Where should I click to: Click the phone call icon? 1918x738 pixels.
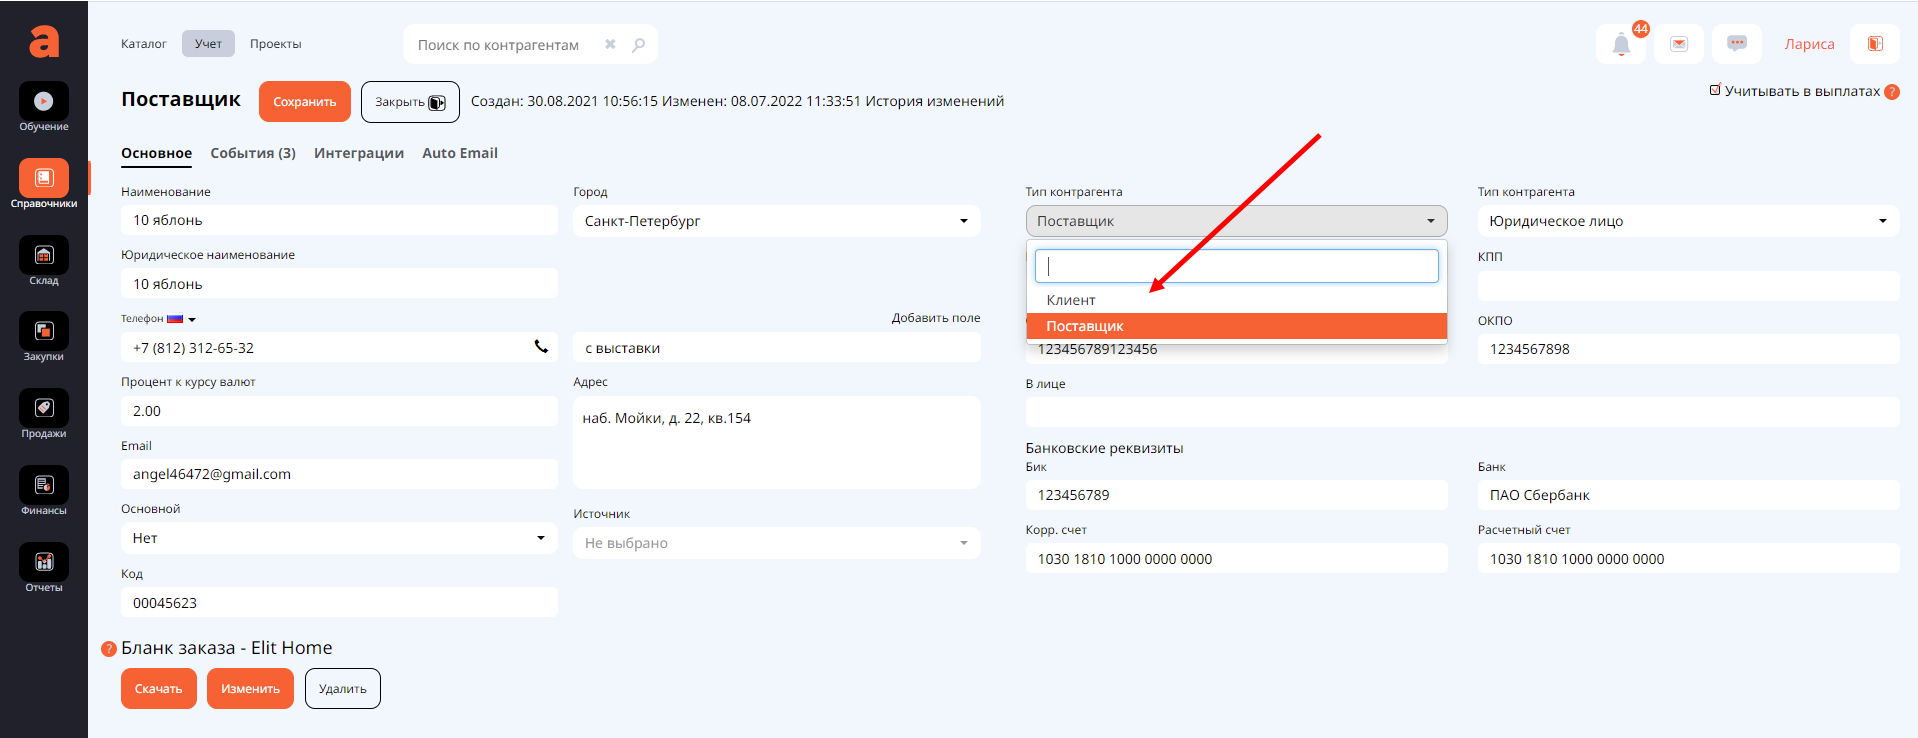[541, 347]
